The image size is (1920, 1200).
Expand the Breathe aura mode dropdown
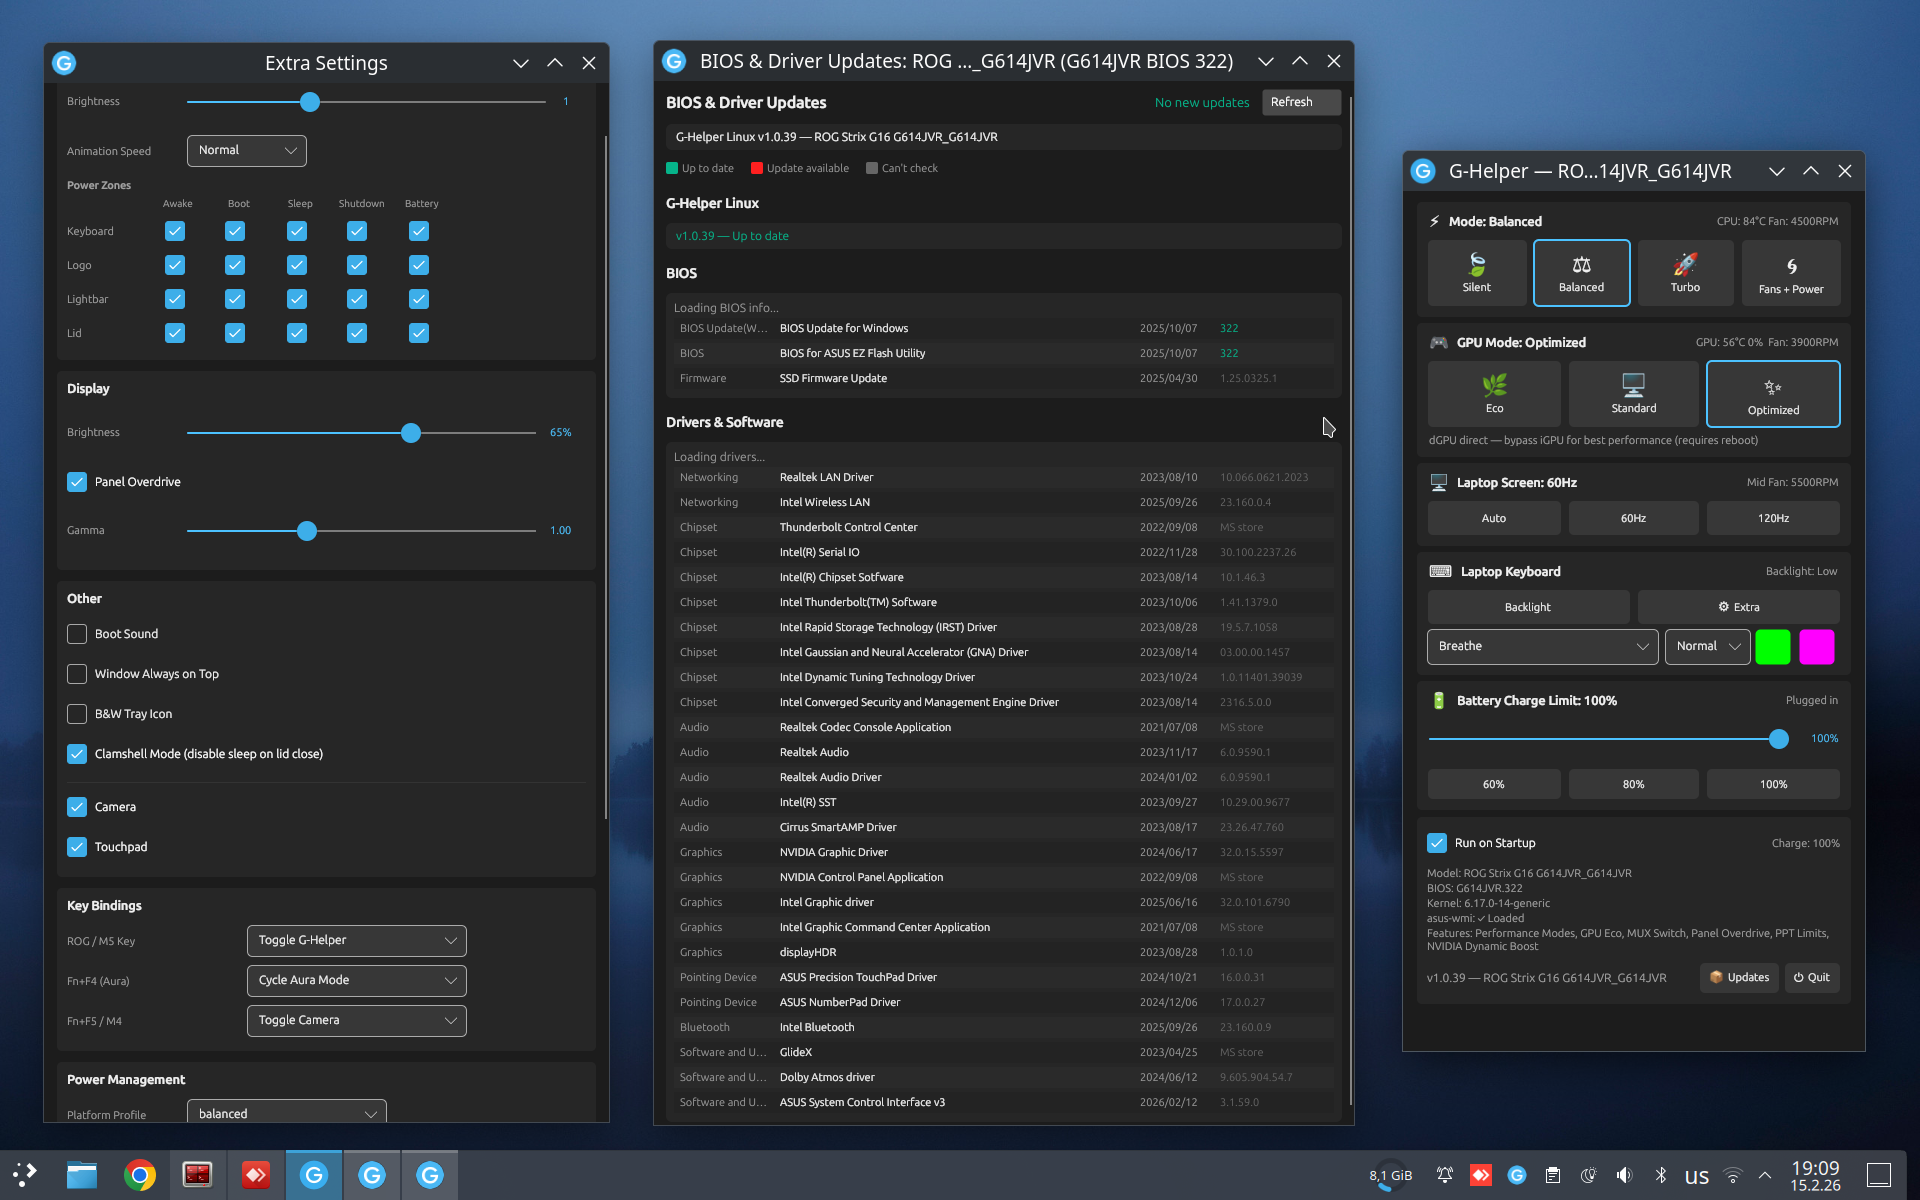coord(1542,646)
